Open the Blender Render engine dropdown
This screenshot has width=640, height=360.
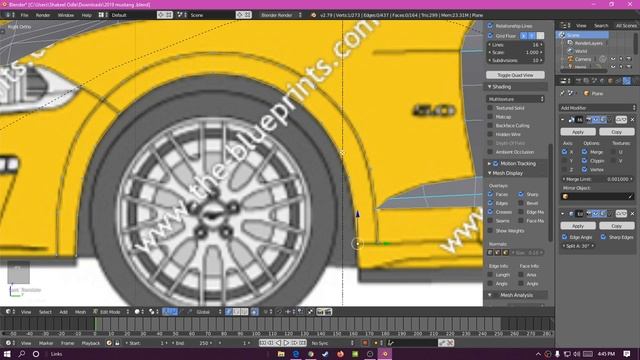(x=281, y=15)
